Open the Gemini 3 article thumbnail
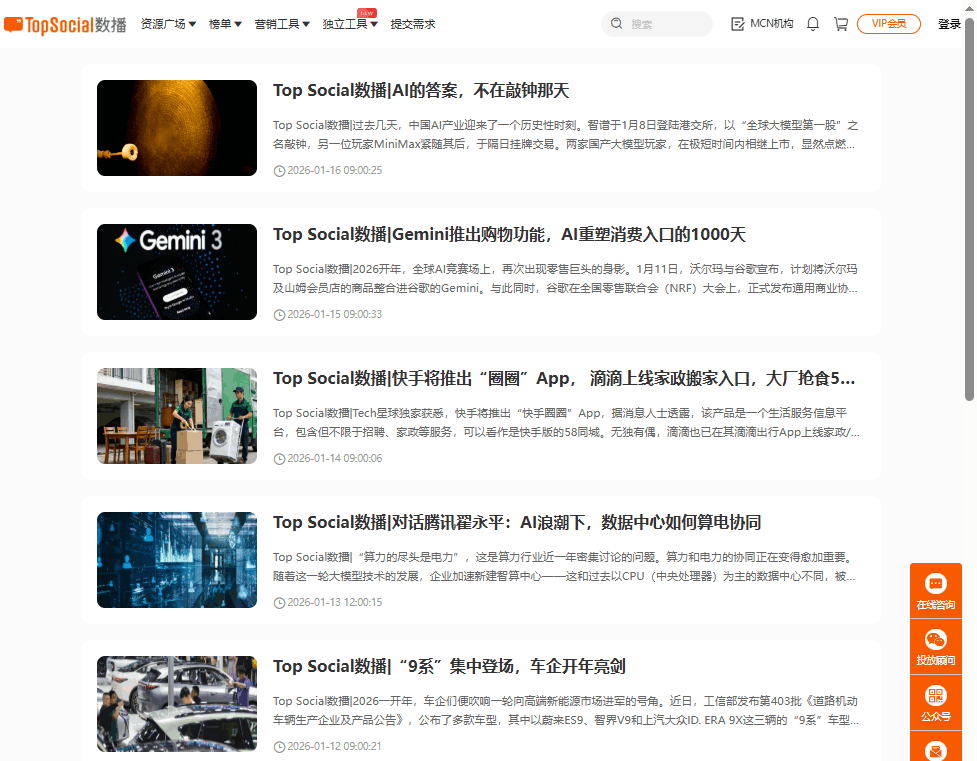 point(177,272)
